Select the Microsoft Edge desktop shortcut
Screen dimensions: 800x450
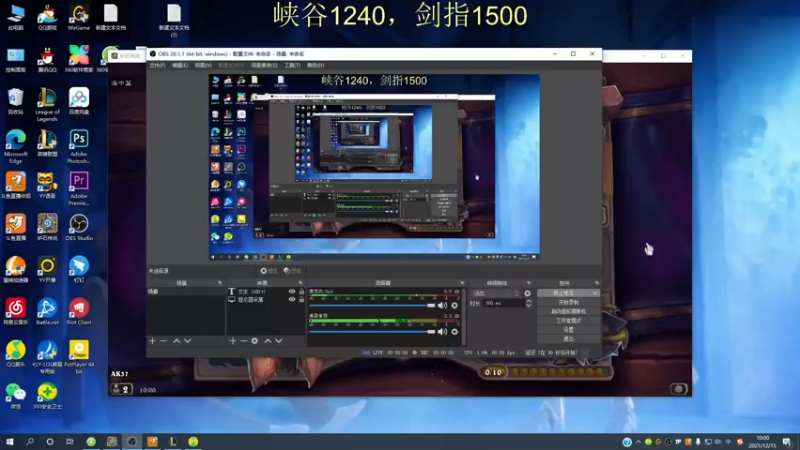pos(16,146)
